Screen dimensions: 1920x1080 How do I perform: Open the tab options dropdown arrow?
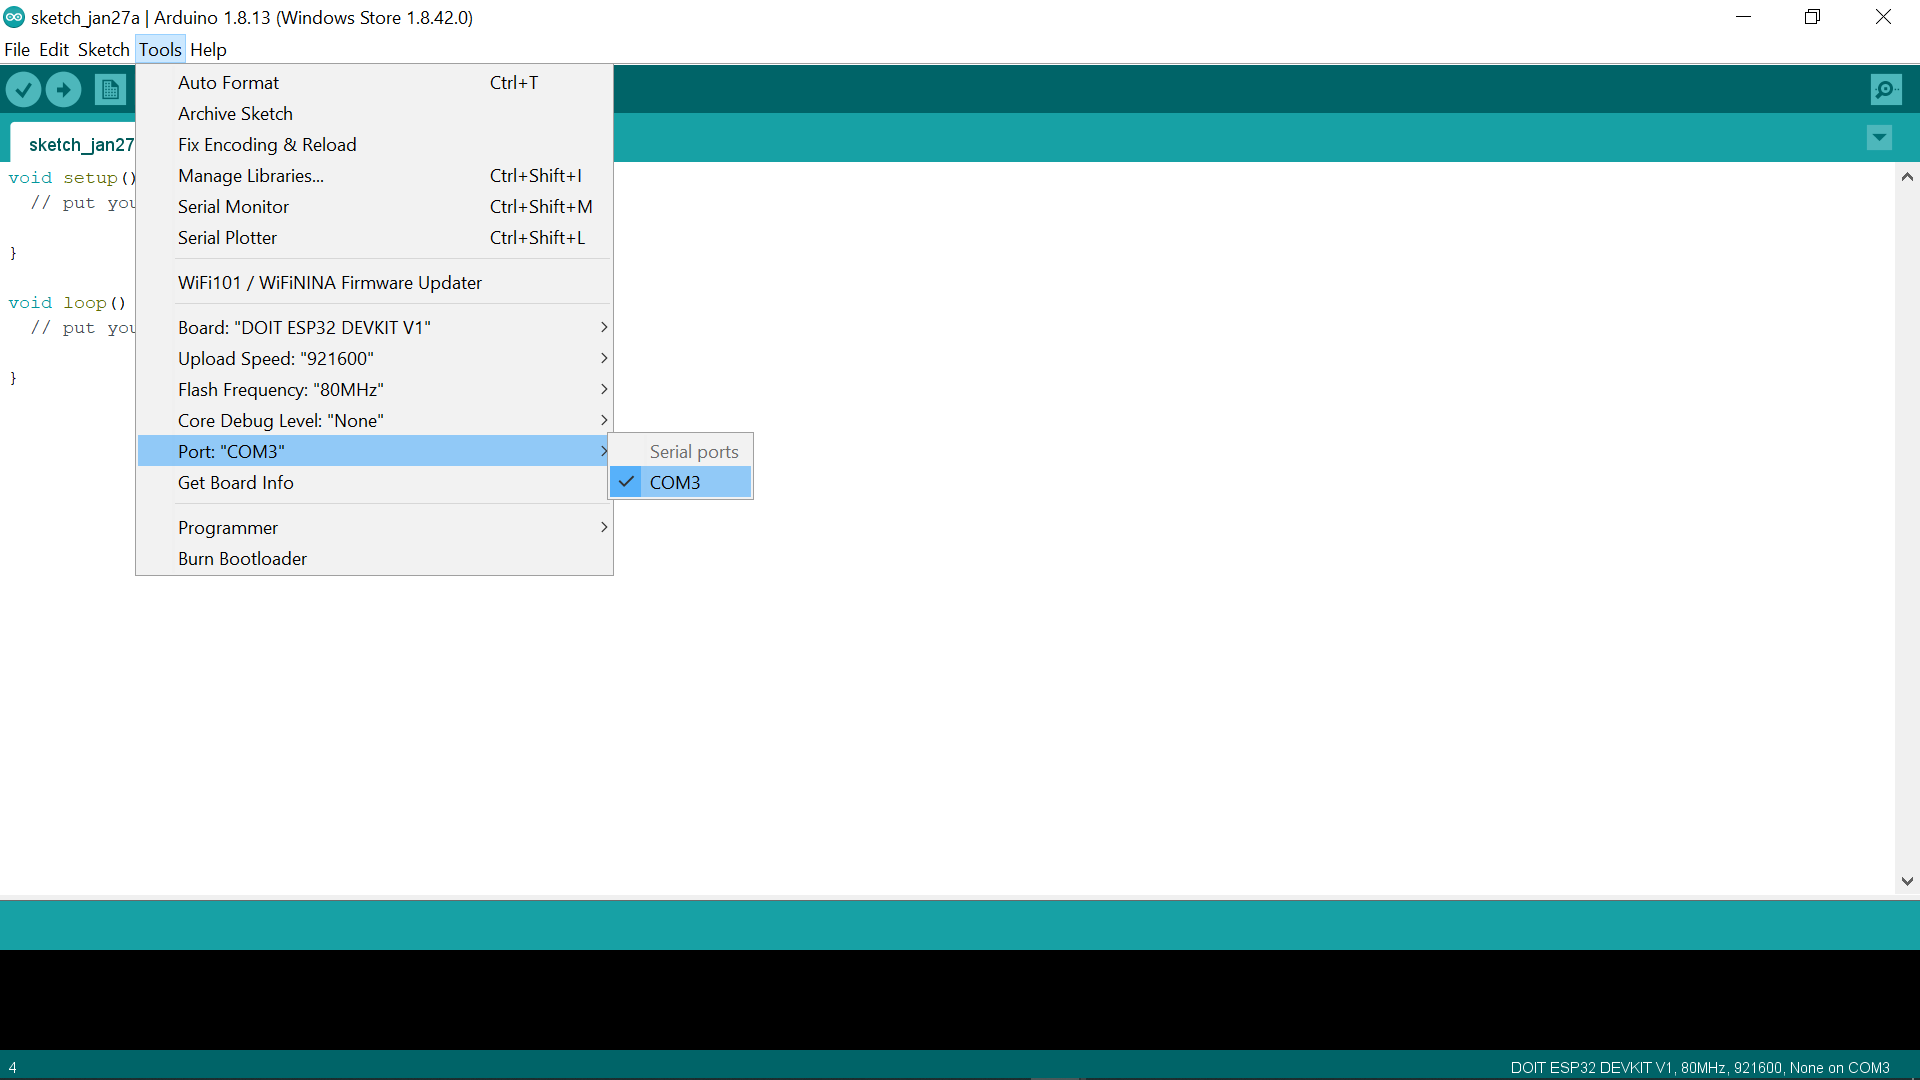pyautogui.click(x=1879, y=138)
